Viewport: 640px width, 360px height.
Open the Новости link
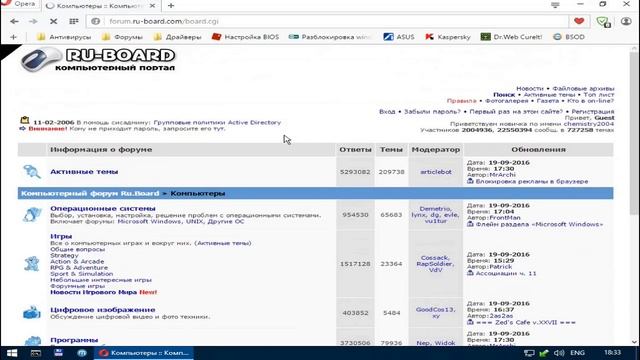(530, 89)
